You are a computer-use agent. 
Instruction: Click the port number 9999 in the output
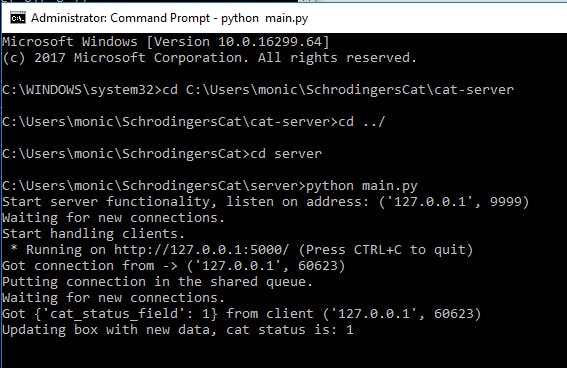coord(506,202)
